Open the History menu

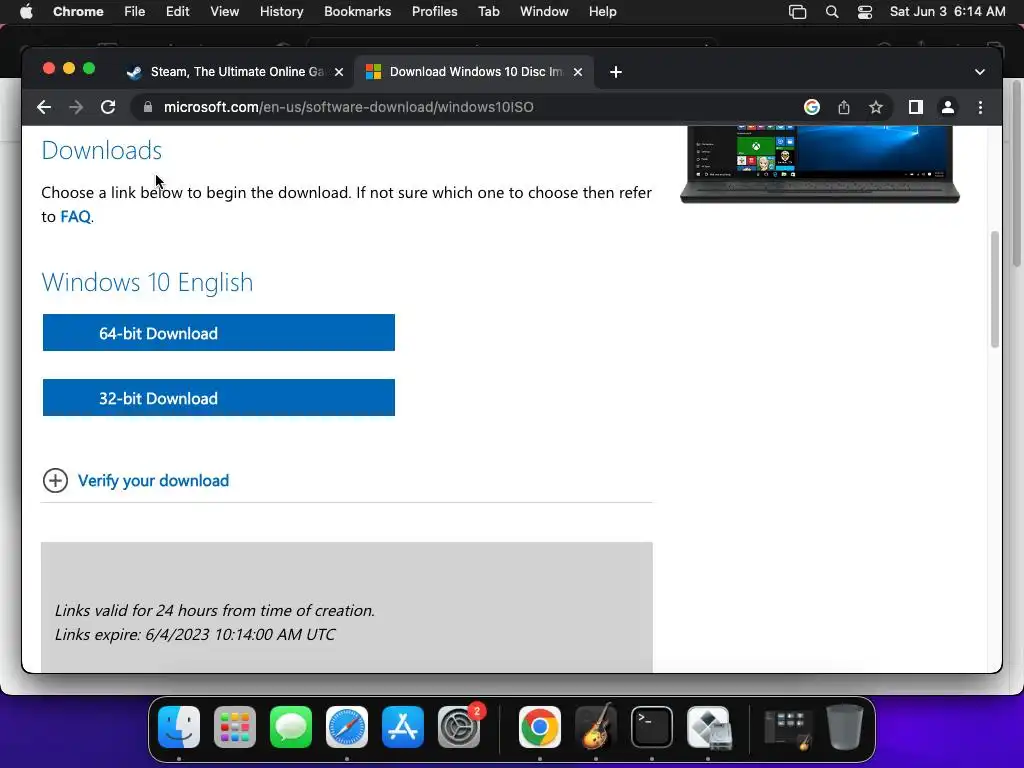click(x=281, y=12)
